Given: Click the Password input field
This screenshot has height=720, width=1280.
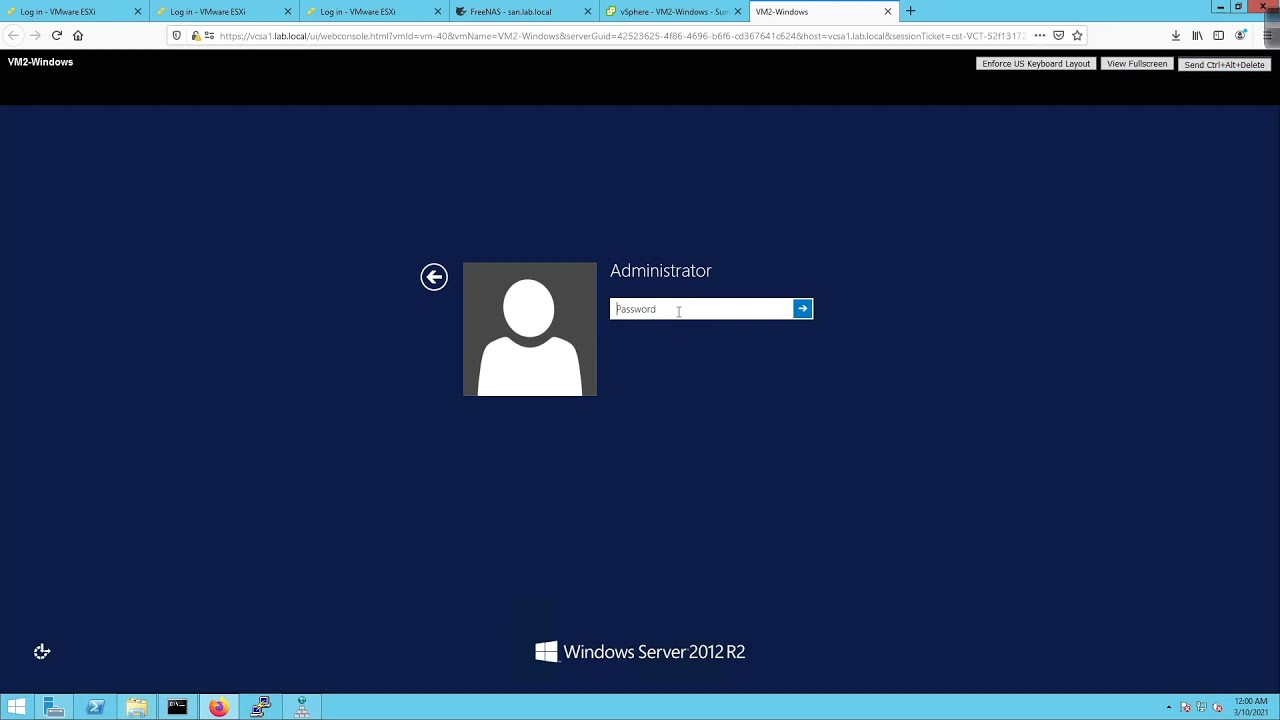Looking at the screenshot, I should point(701,309).
